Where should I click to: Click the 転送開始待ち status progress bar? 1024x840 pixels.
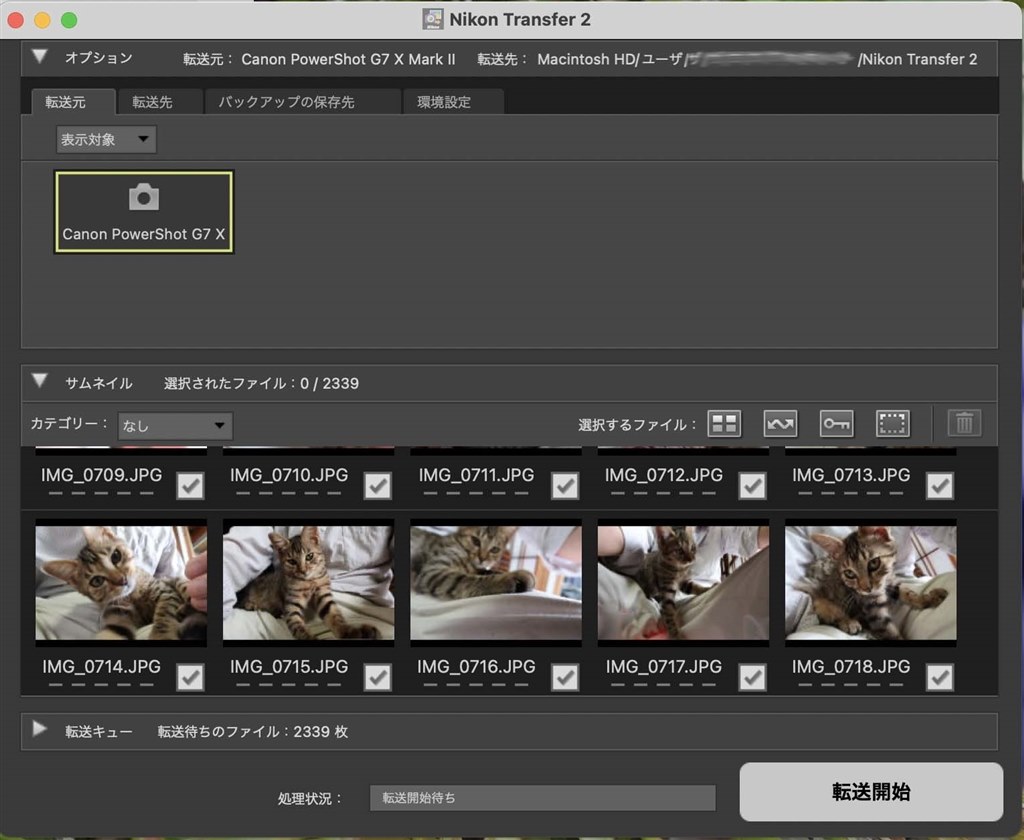(x=543, y=798)
